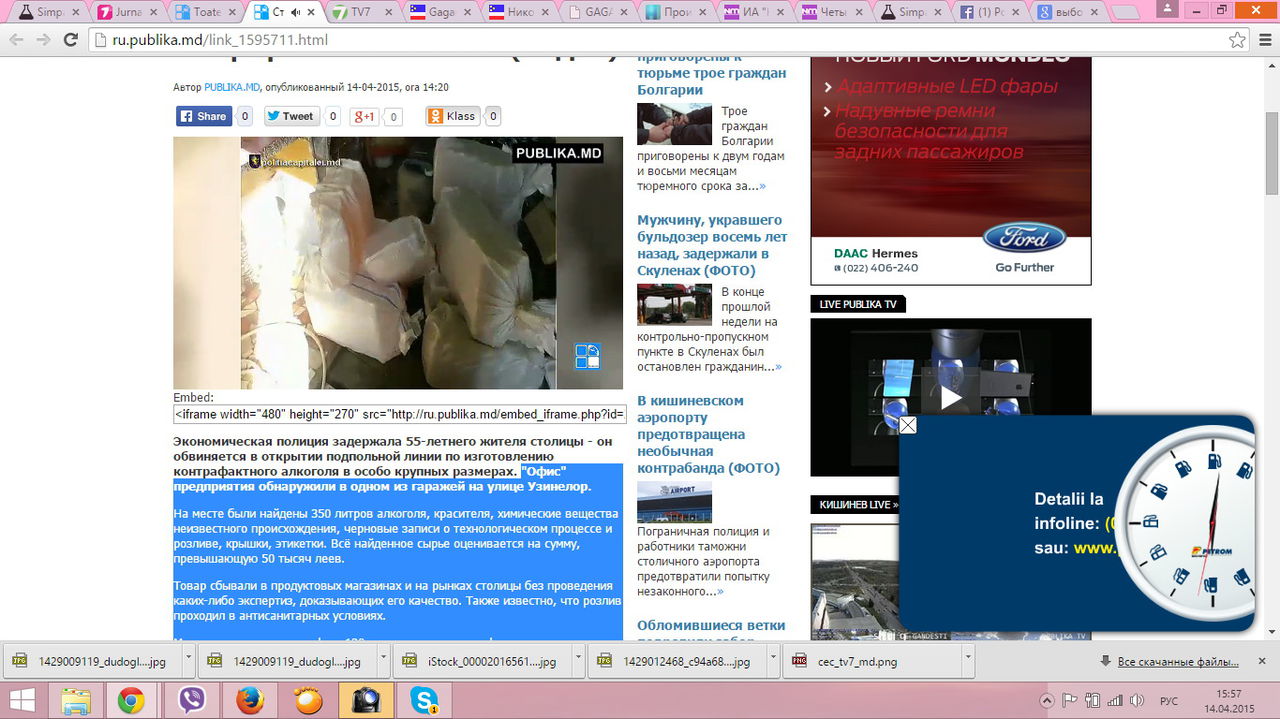1280x719 pixels.
Task: Play the LIVE PUBLIKA TV stream
Action: click(x=951, y=397)
